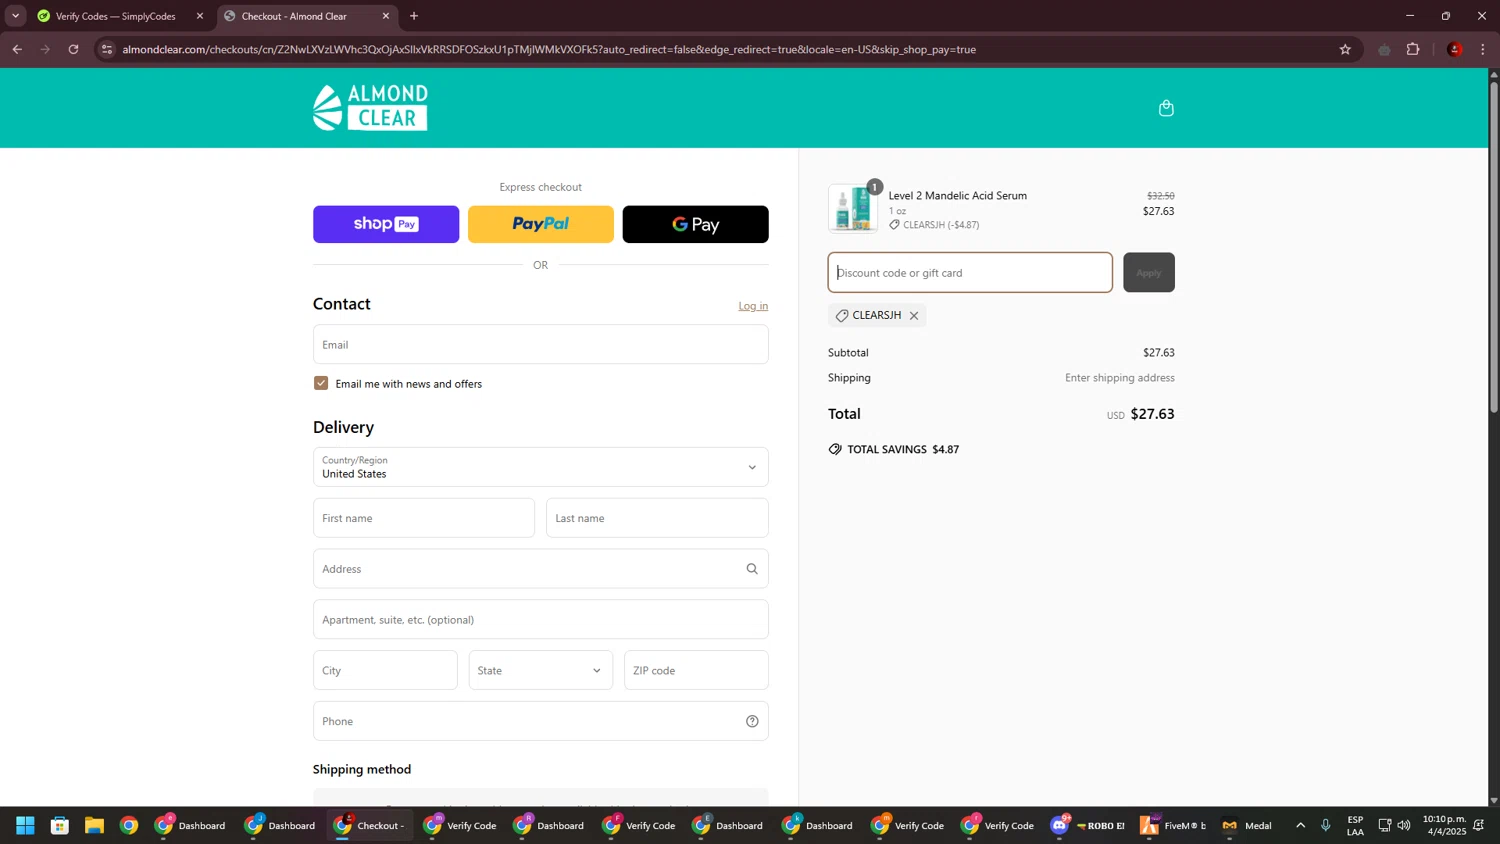
Task: Click the Checkout taskbar Chrome window
Action: tap(370, 825)
